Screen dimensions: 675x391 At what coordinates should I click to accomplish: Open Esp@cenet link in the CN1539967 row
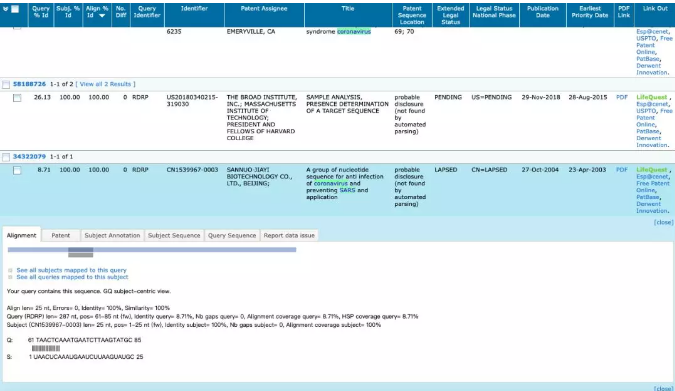652,177
